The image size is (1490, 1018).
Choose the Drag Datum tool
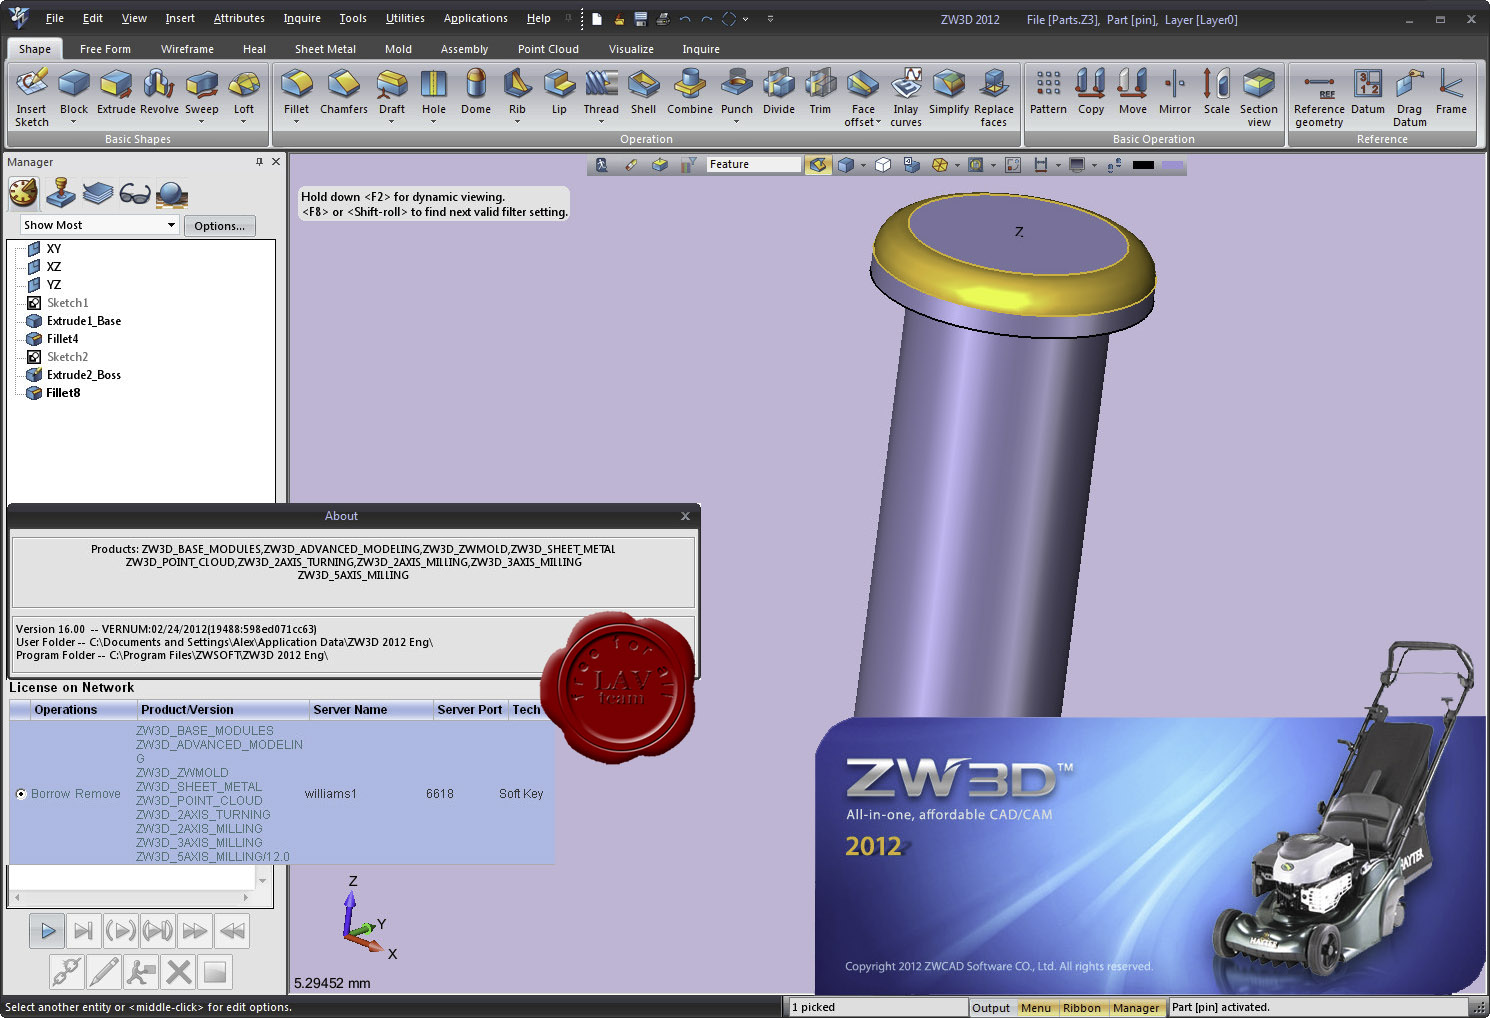coord(1410,97)
